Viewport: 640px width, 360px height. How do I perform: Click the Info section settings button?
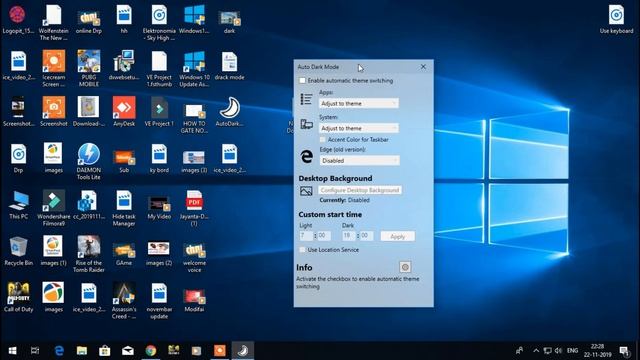point(405,267)
